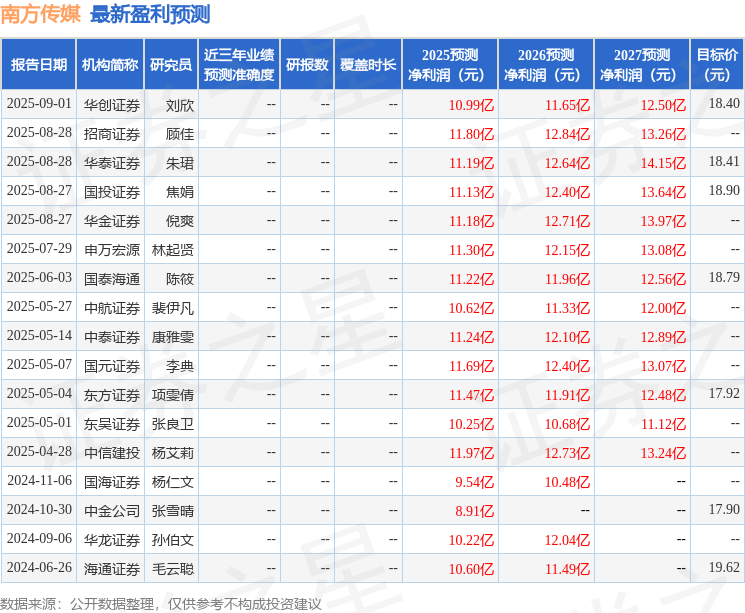
Task: Select the target price 18.41
Action: click(724, 161)
